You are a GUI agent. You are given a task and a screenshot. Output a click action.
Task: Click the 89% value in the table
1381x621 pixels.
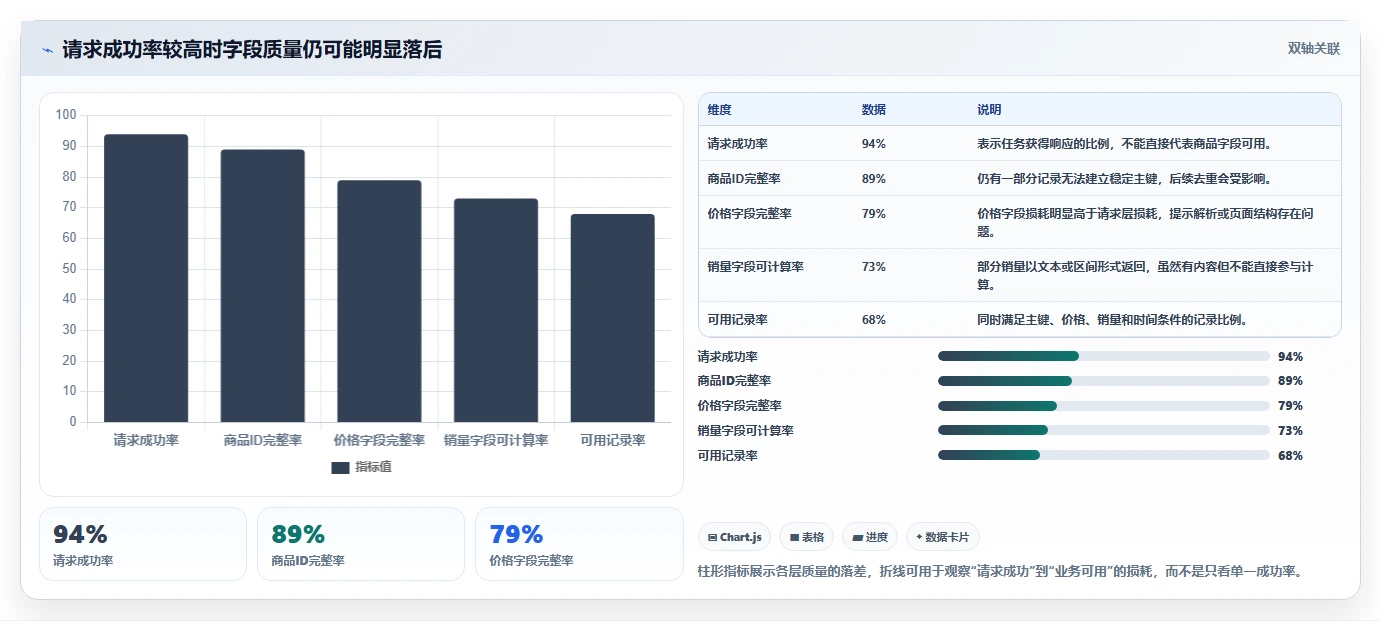click(873, 179)
